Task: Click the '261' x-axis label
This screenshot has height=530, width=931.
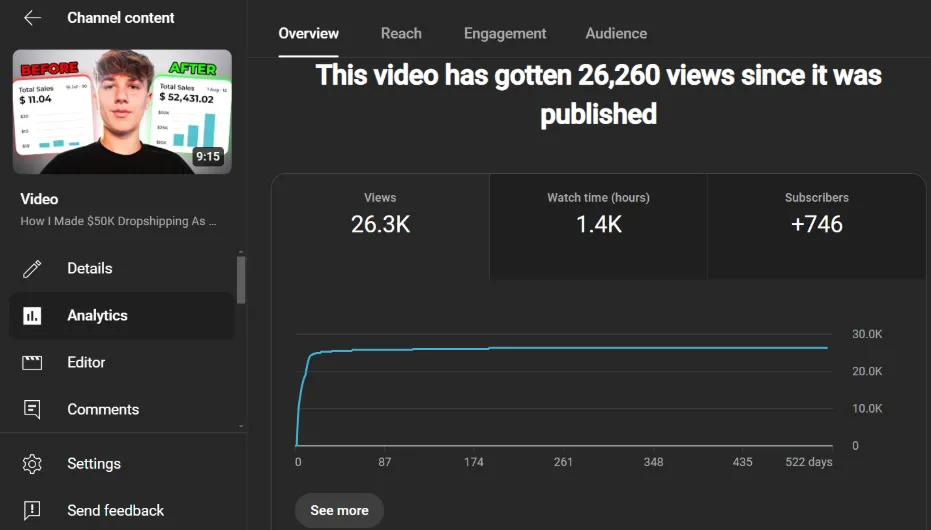Action: tap(563, 462)
